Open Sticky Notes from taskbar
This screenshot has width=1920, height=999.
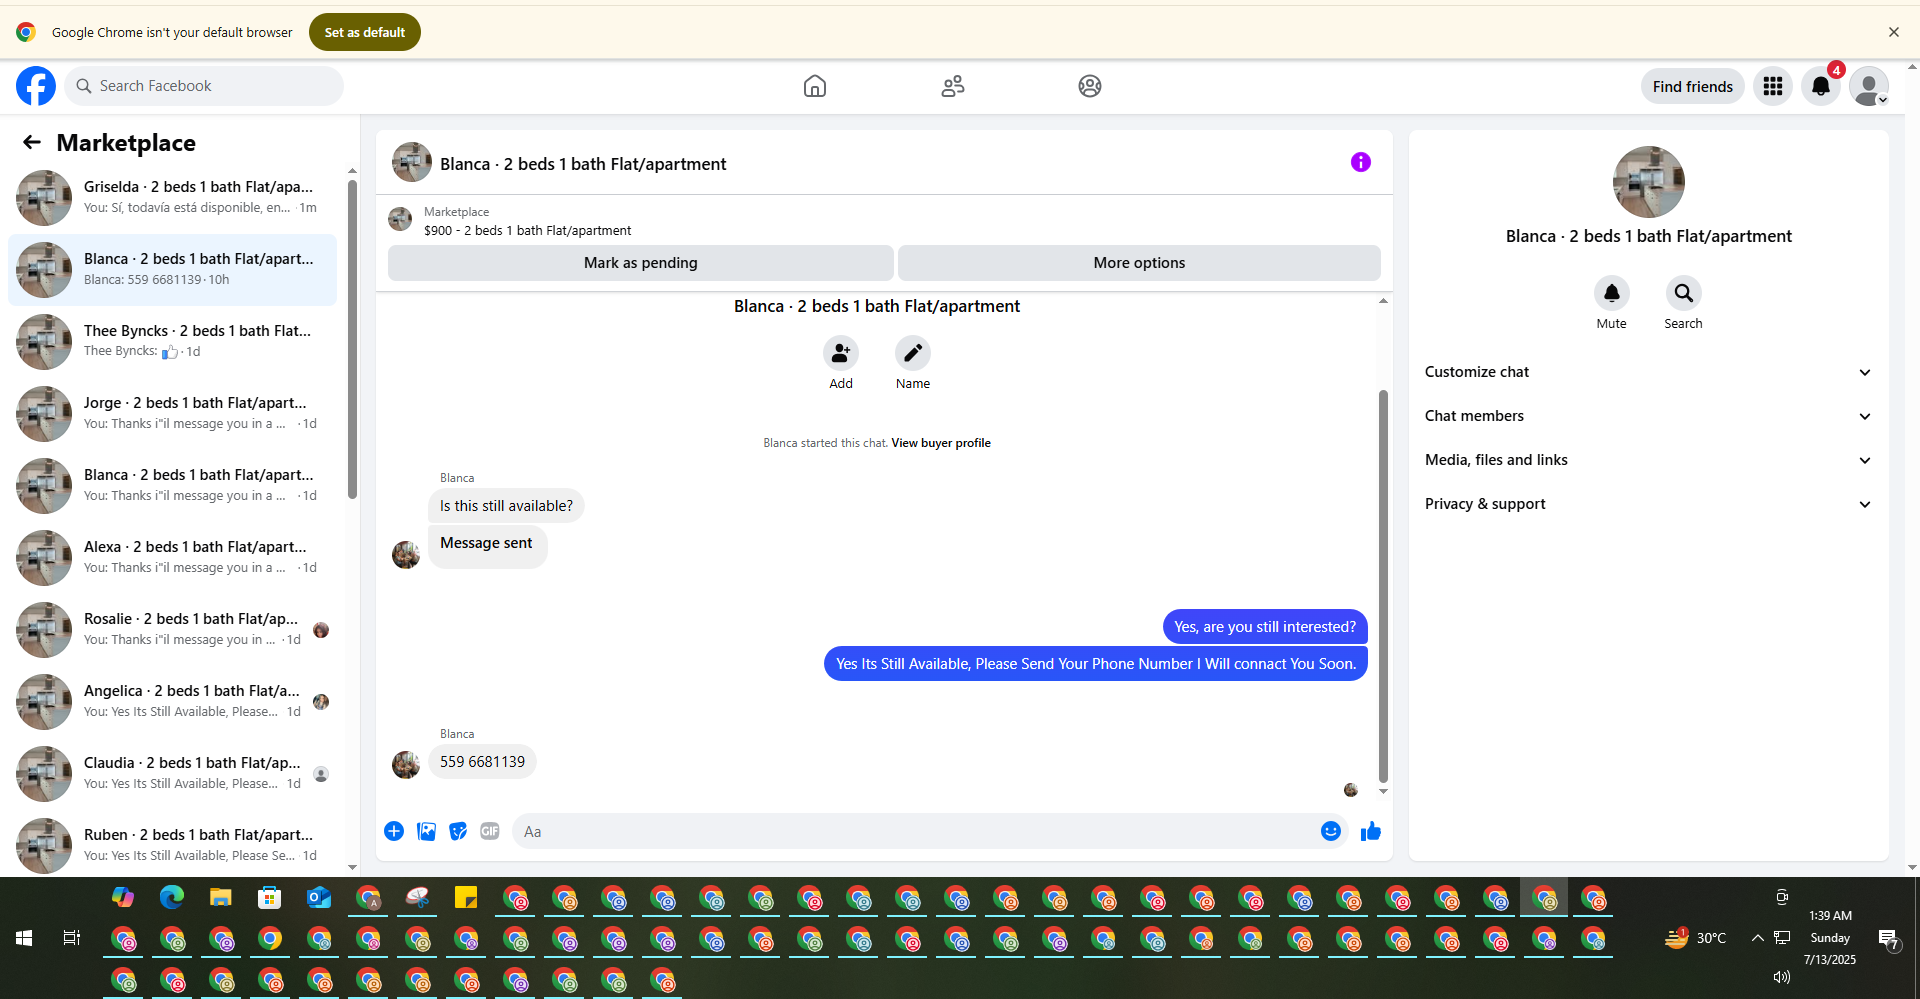pos(466,898)
